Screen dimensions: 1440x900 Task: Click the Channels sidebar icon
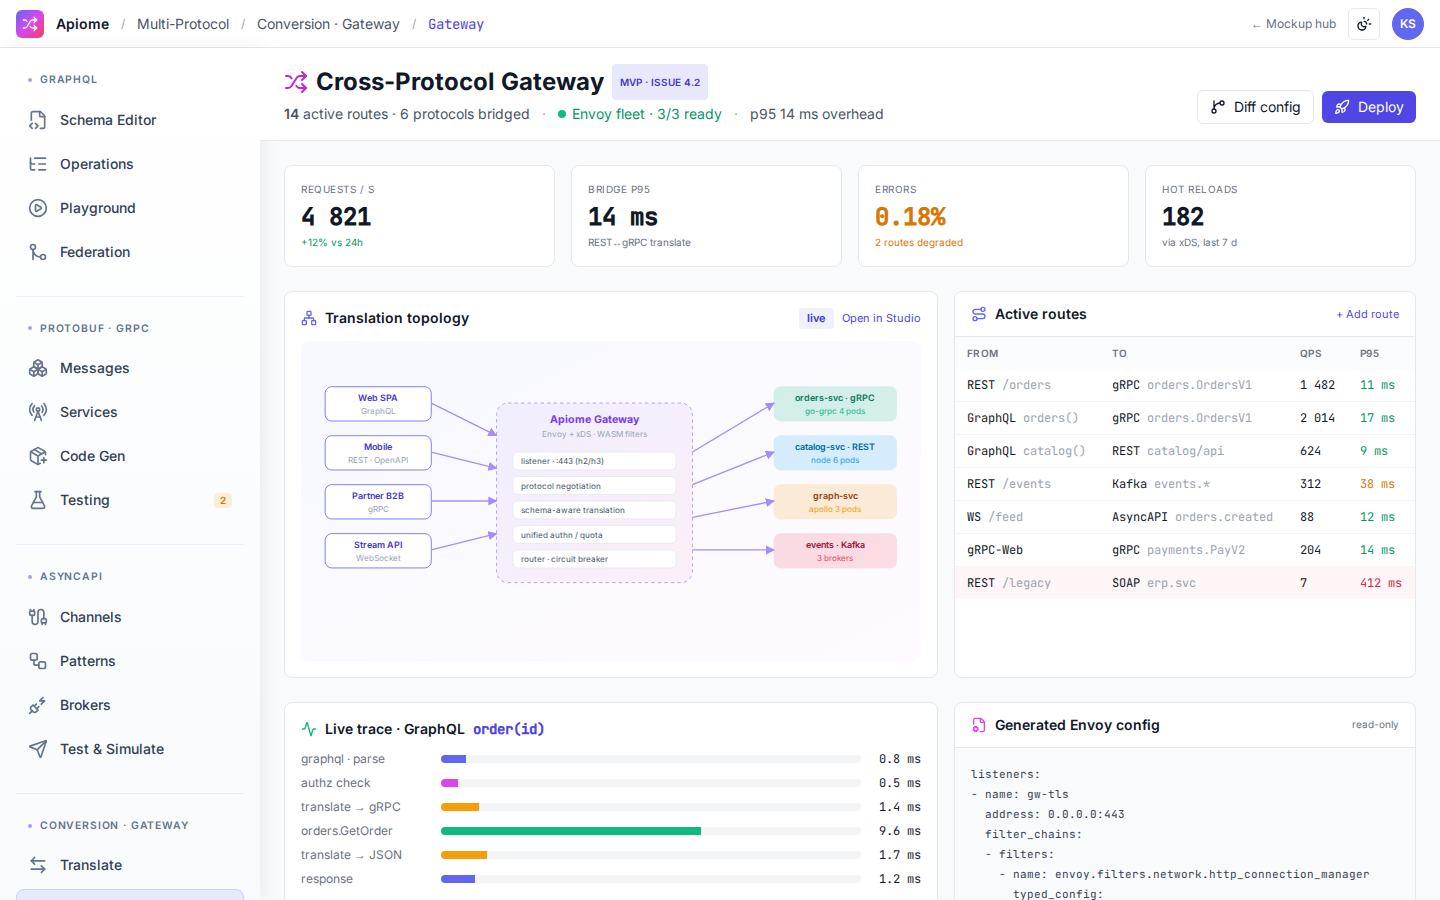click(x=38, y=617)
